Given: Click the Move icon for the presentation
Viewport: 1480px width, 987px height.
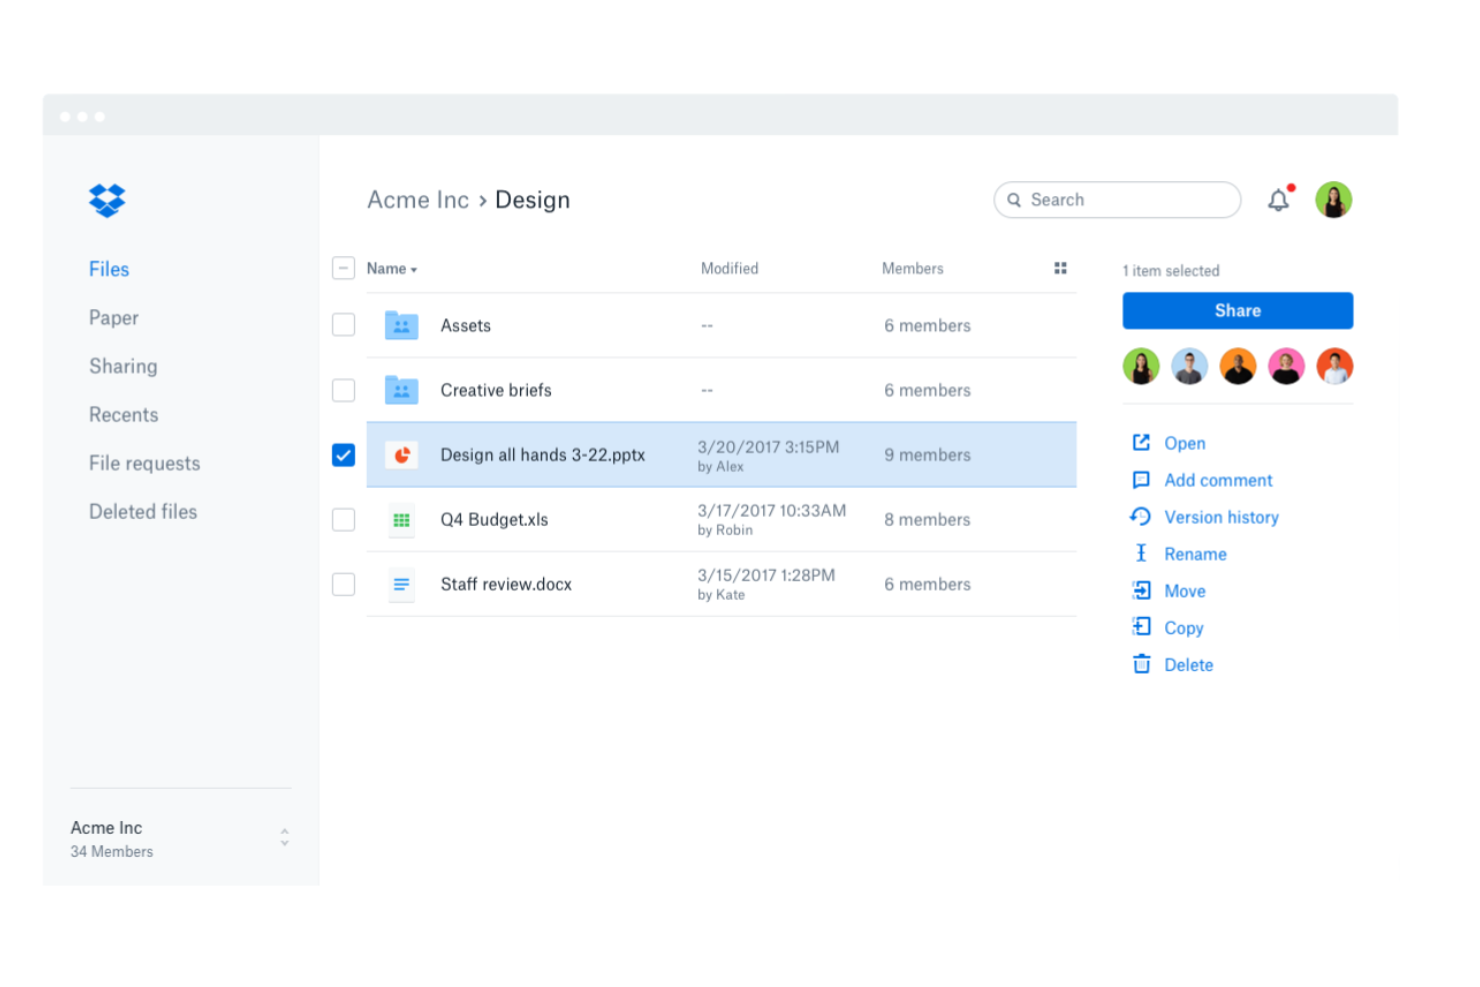Looking at the screenshot, I should [1141, 590].
